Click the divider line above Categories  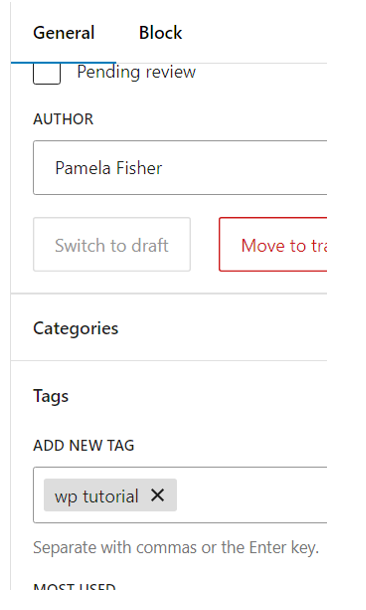169,294
